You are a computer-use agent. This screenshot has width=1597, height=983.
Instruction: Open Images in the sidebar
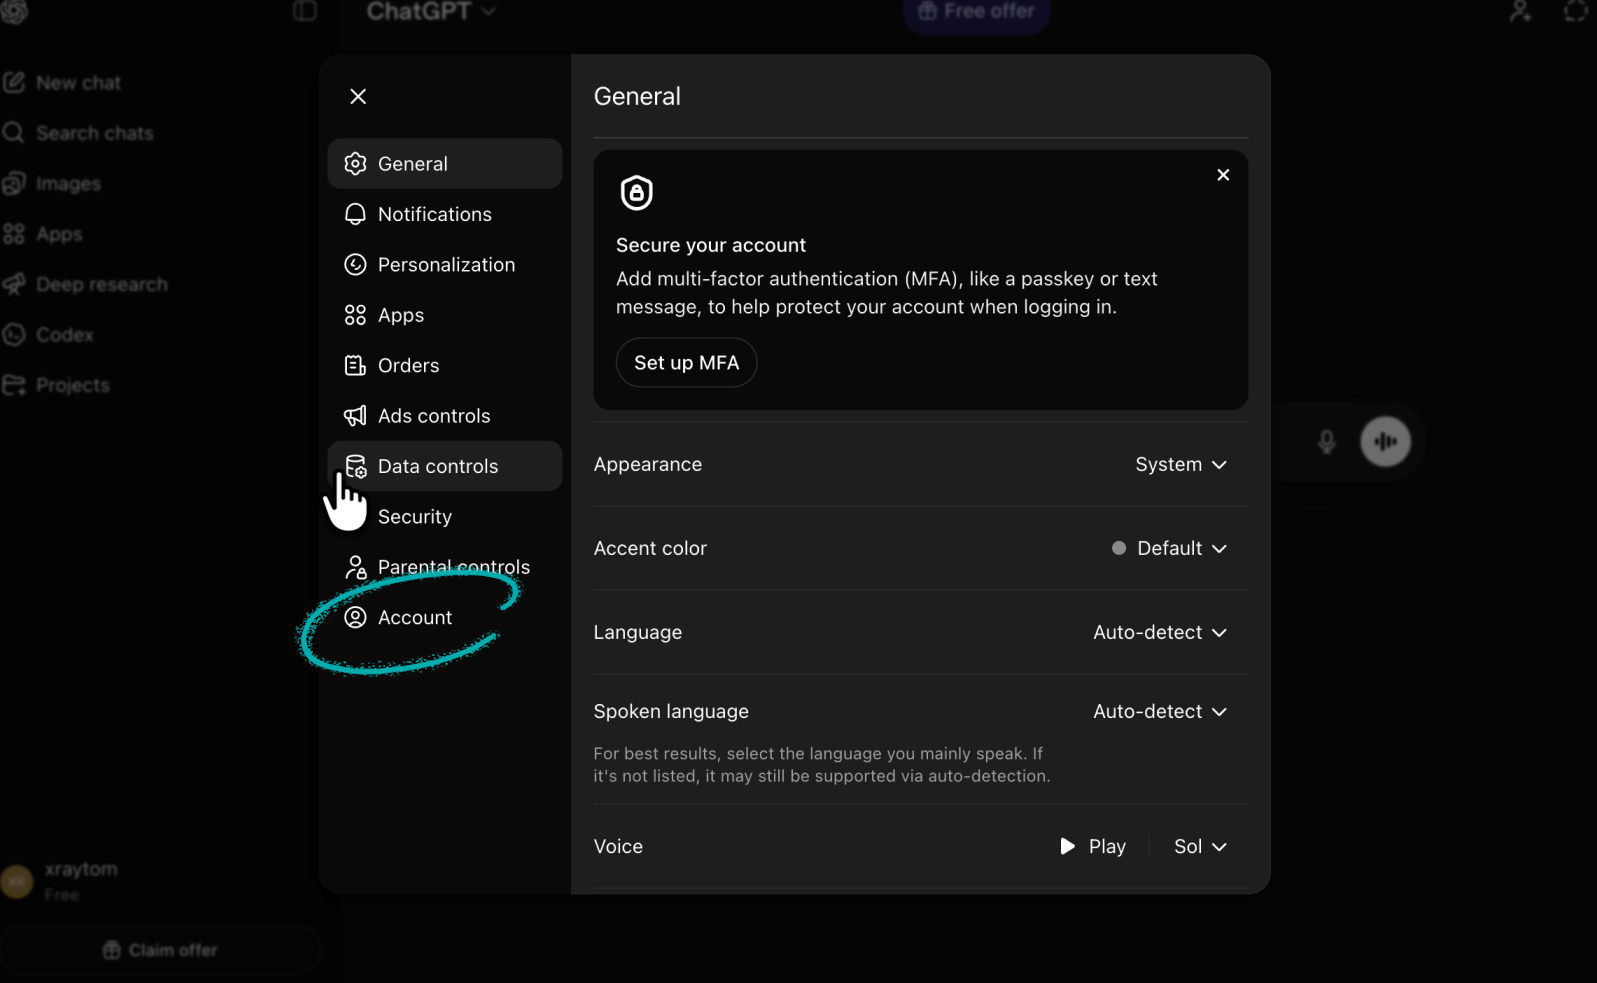52,184
